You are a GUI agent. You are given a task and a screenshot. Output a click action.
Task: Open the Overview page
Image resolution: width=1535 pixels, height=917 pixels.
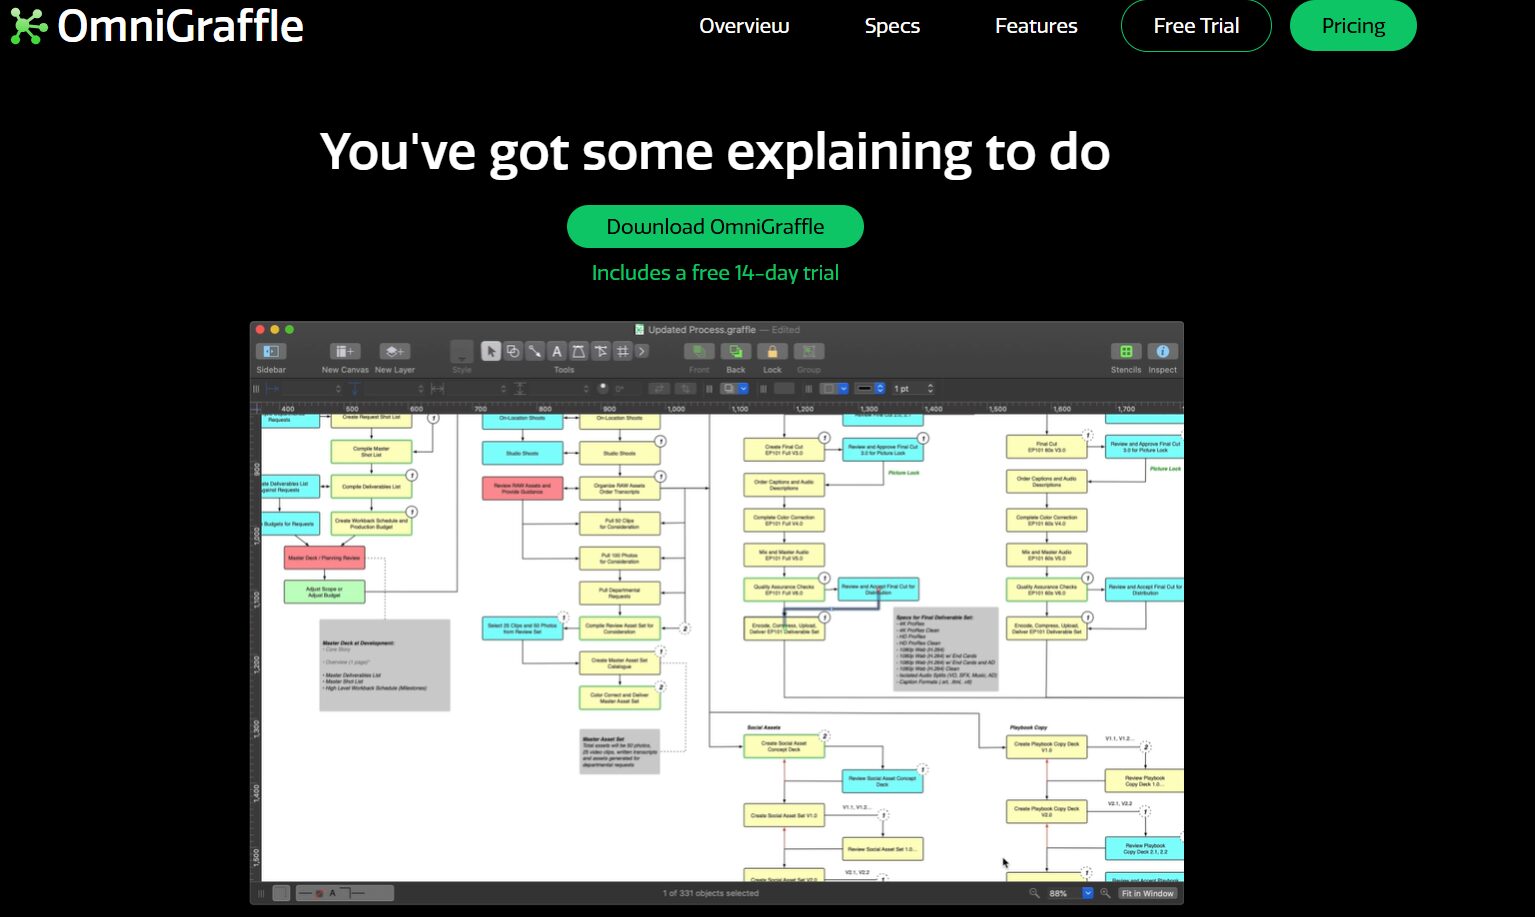[744, 26]
